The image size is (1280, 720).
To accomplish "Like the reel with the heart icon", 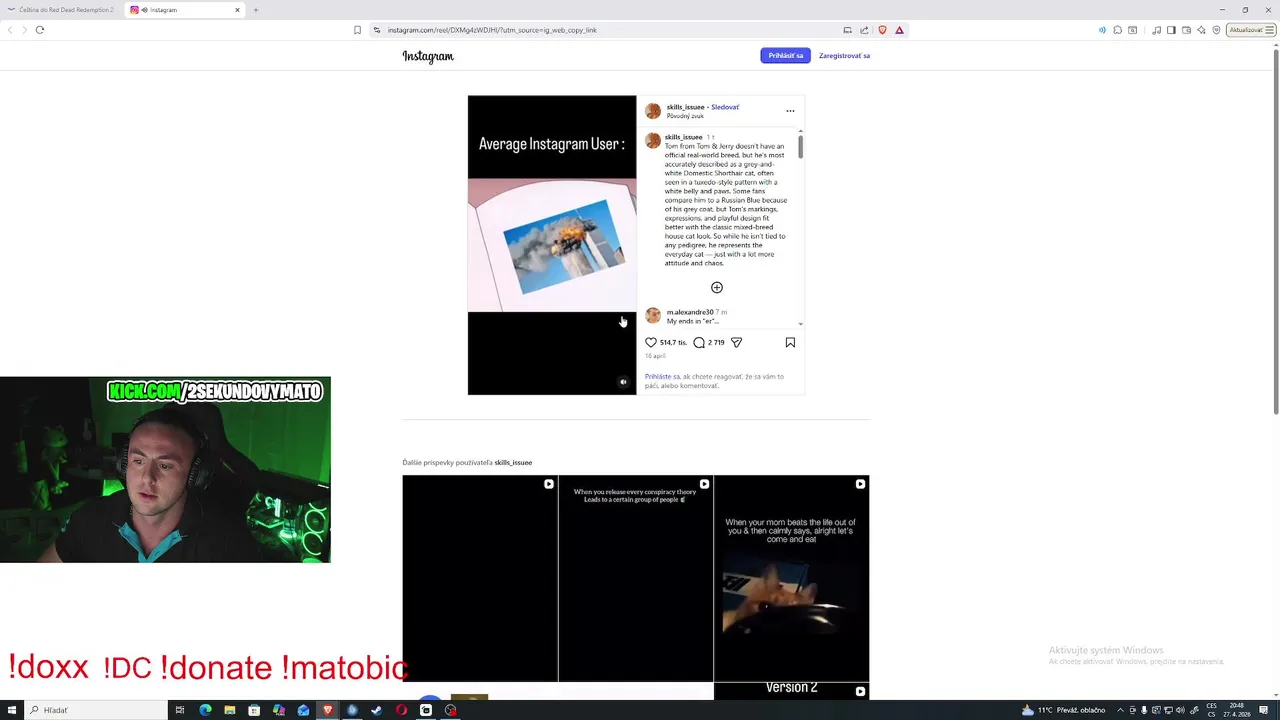I will tap(651, 342).
